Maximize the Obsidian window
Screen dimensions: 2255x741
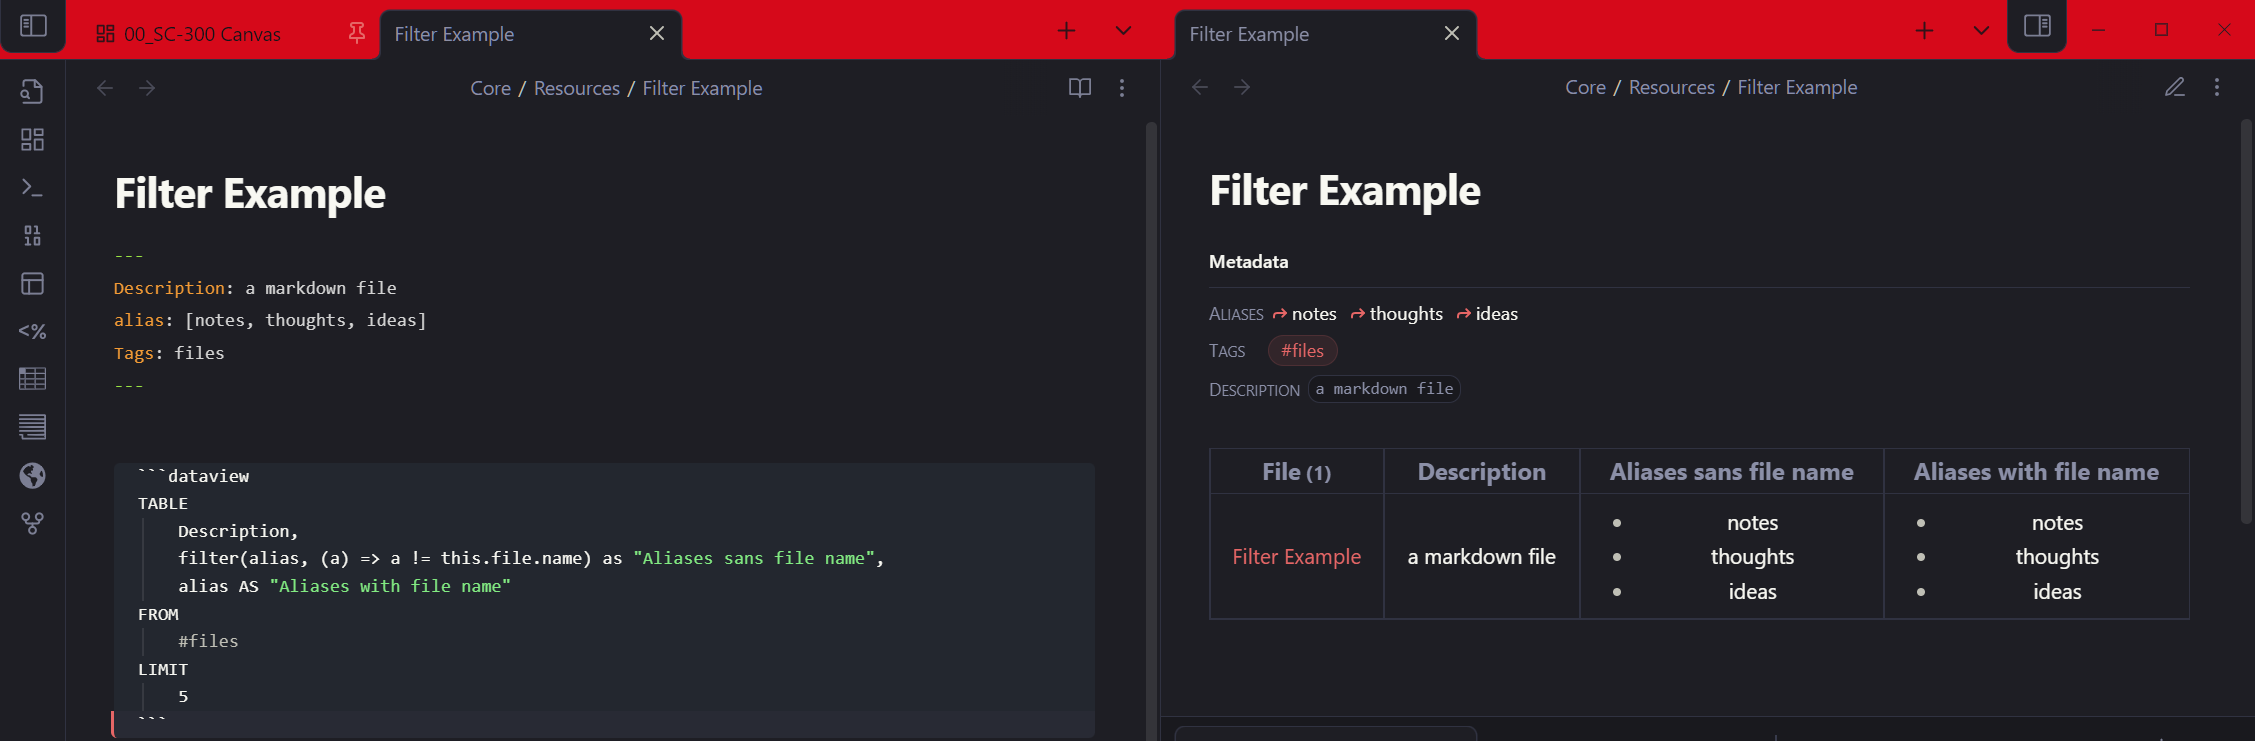click(2161, 30)
